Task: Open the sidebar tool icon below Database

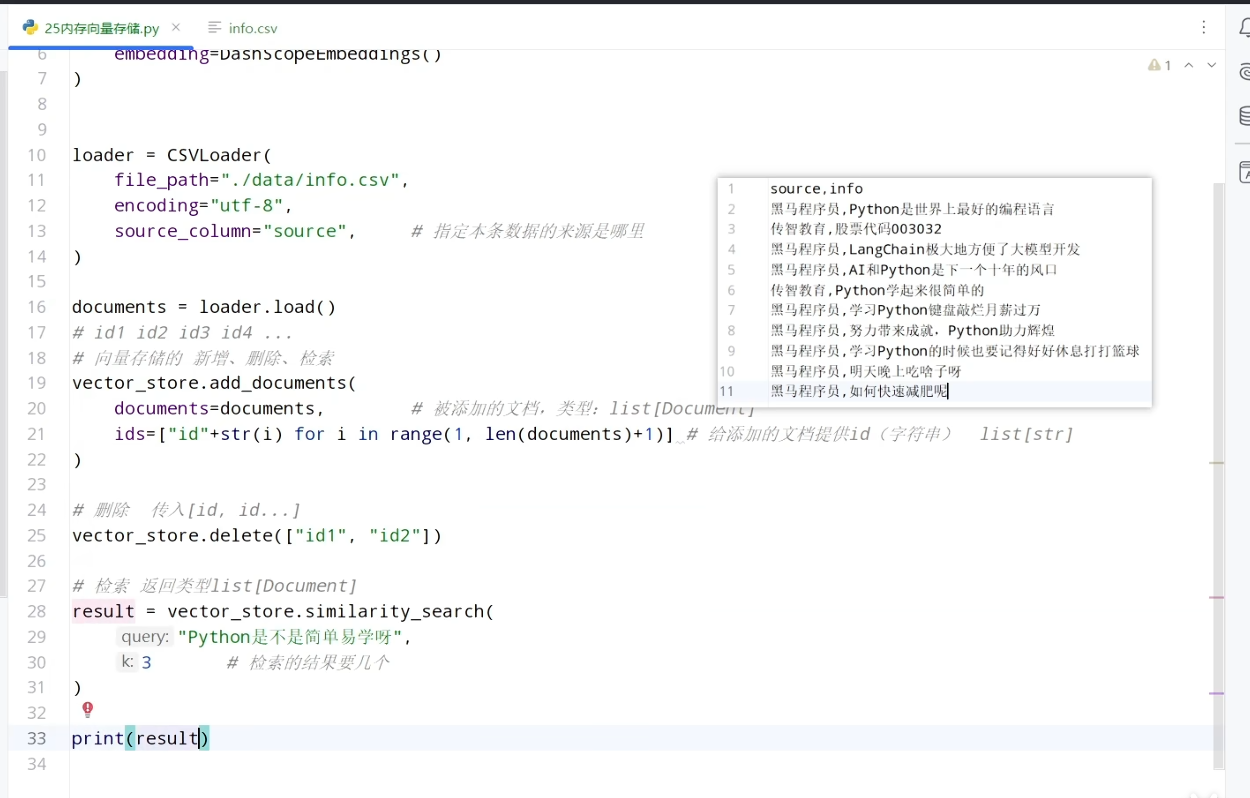Action: point(1244,172)
